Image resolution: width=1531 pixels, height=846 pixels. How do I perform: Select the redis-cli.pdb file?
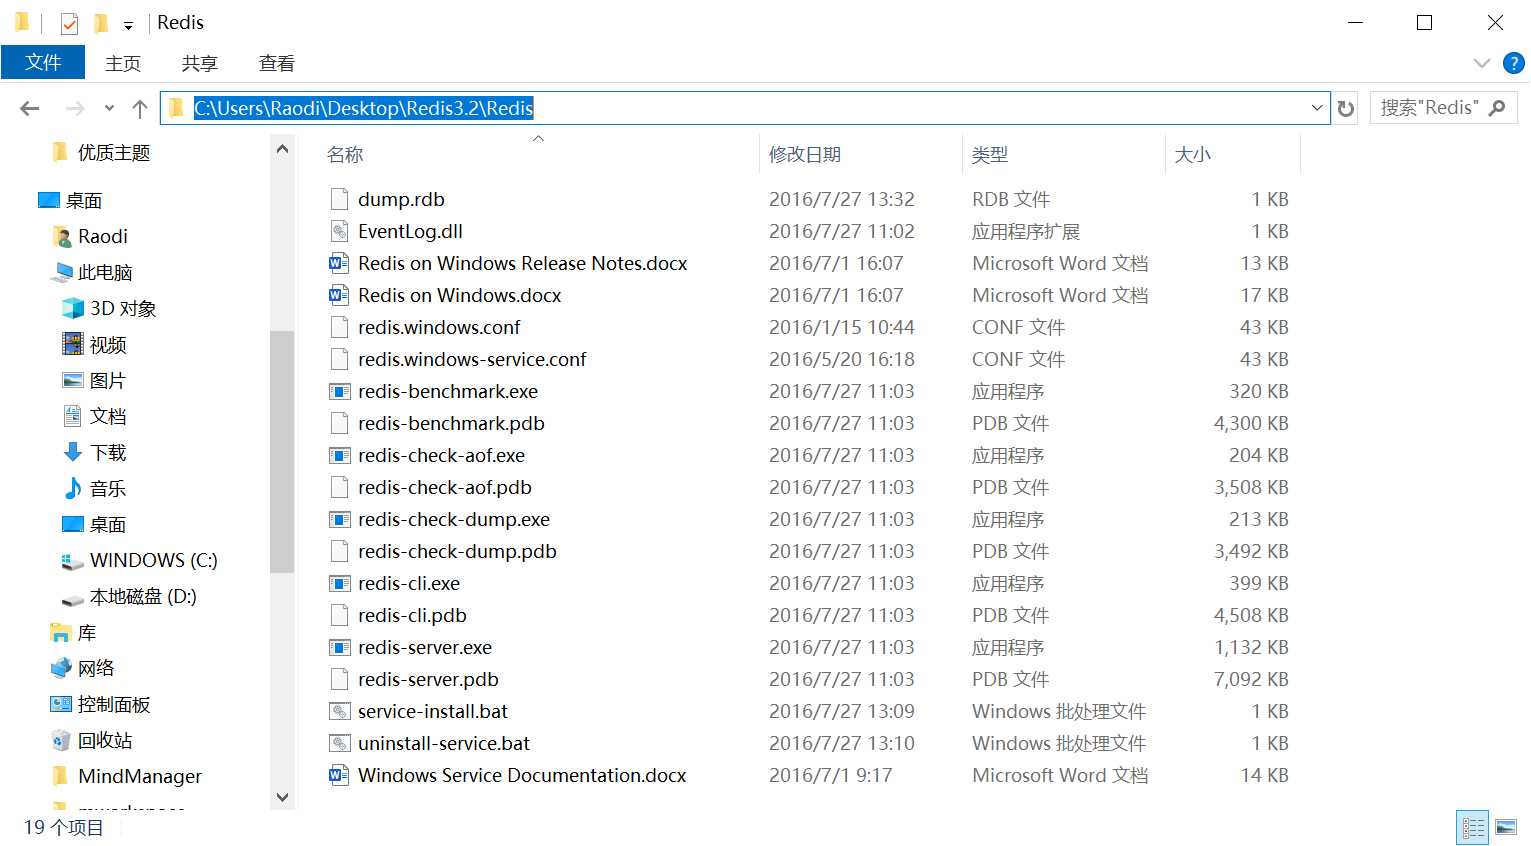pos(412,615)
